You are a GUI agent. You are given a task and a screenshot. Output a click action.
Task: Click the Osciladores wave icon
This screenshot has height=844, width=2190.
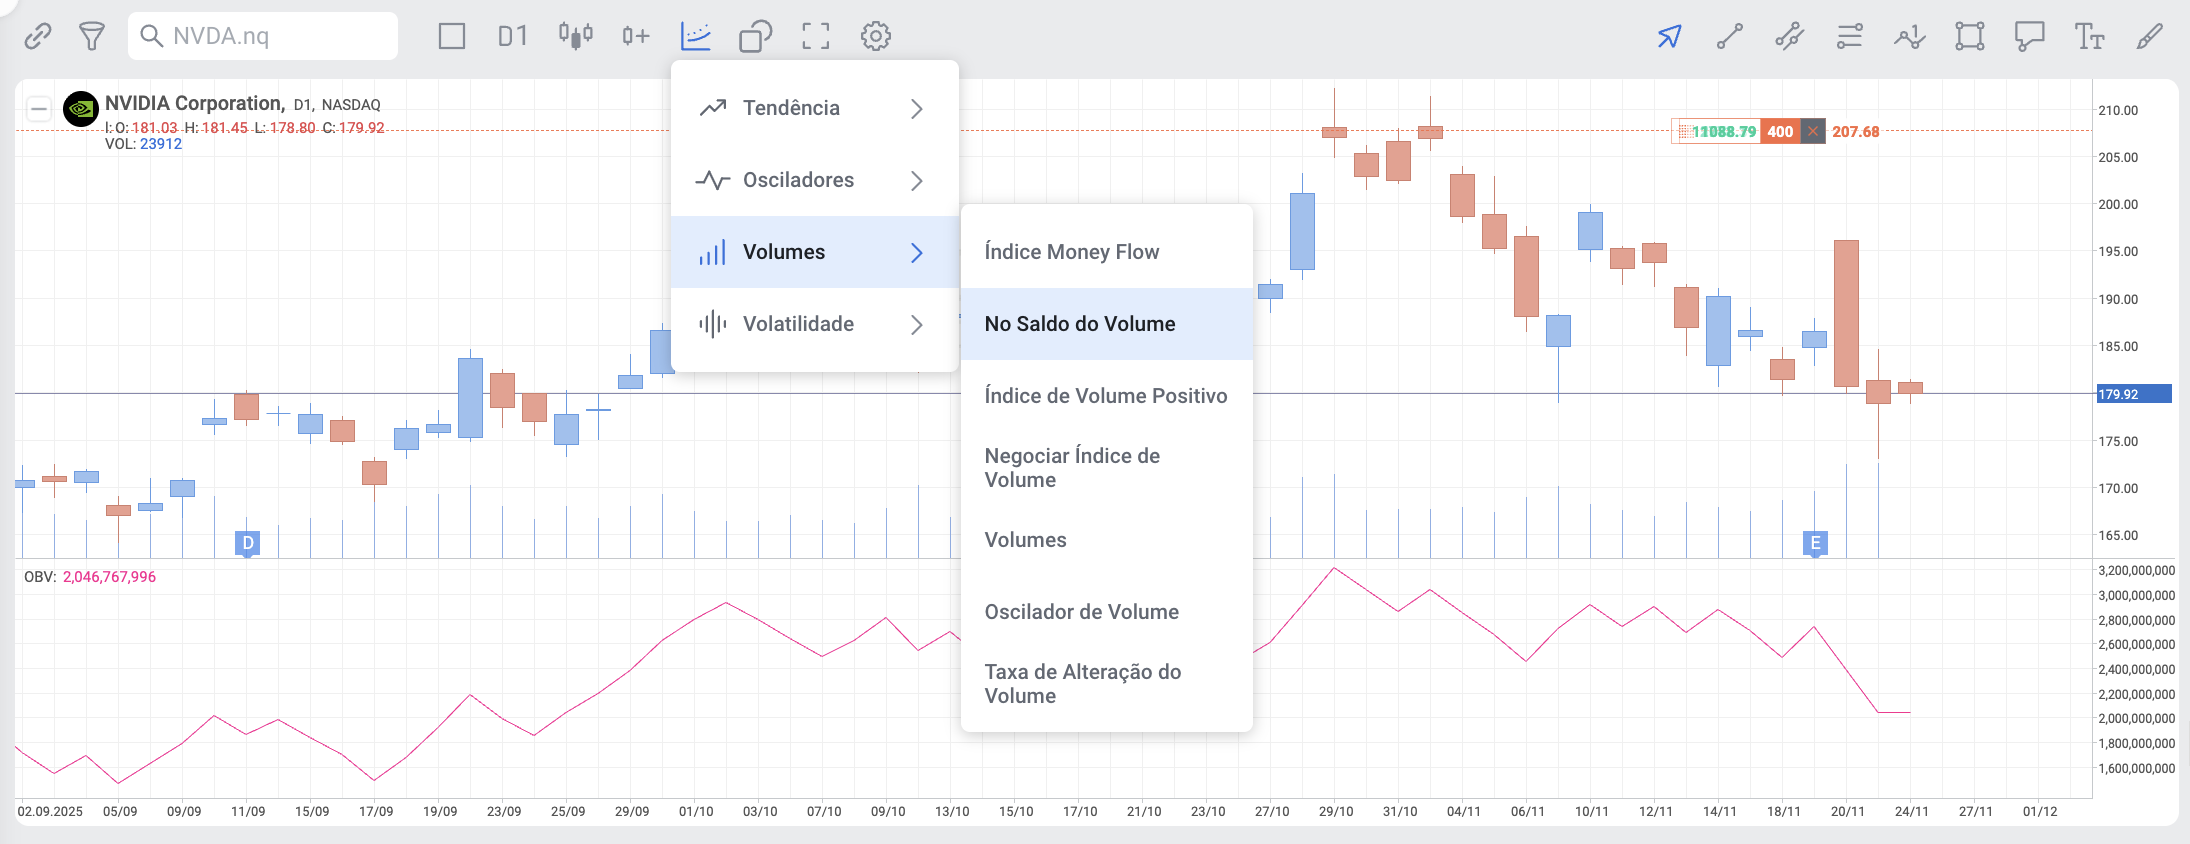coord(713,180)
